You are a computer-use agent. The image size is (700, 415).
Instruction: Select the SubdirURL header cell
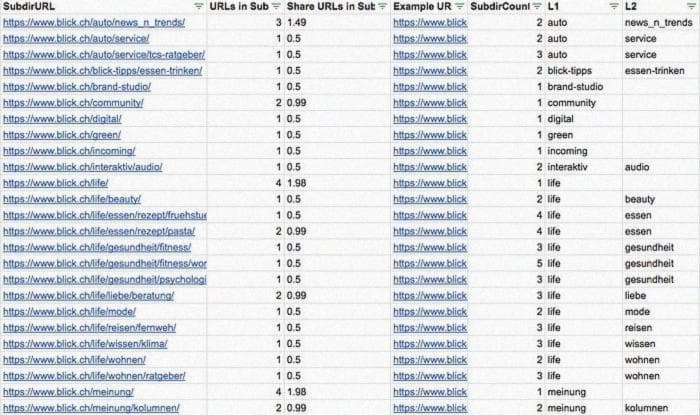coord(104,7)
